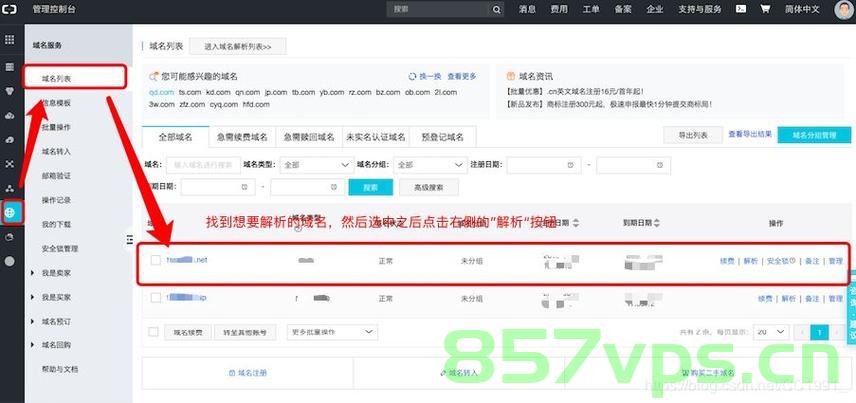Tick the checkbox for the .net domain row

click(x=156, y=260)
